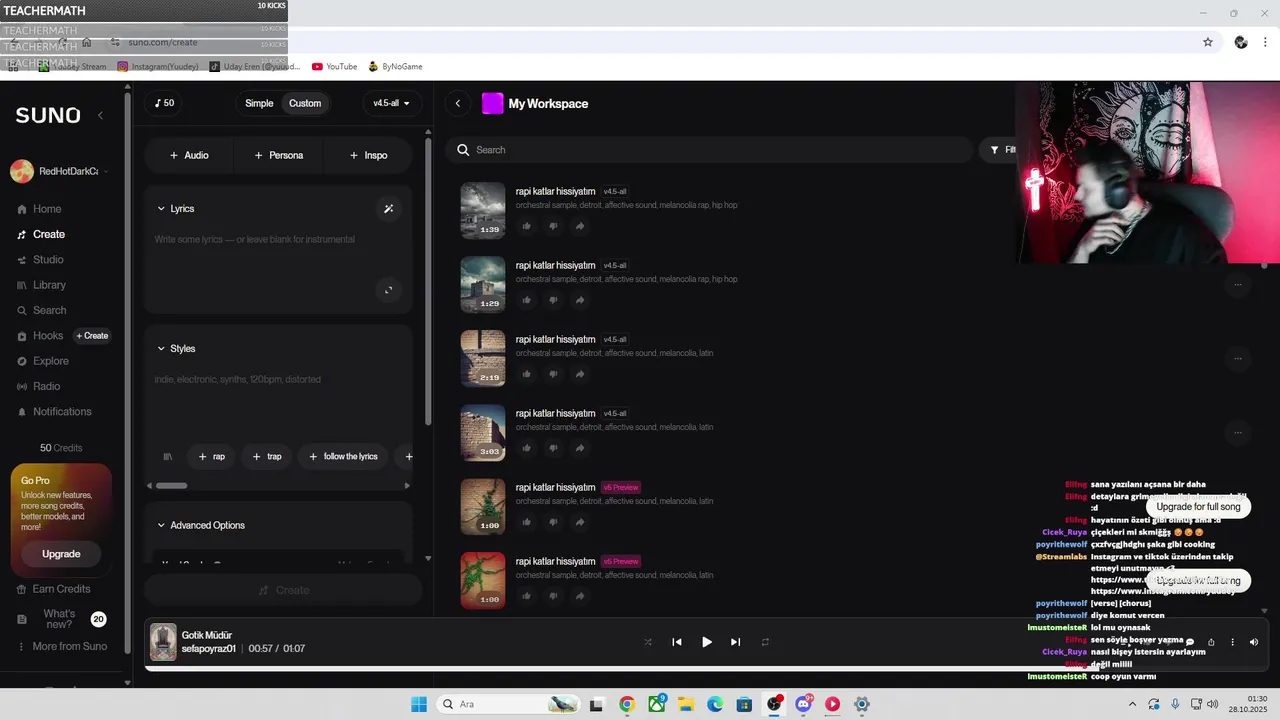Share the 2:19 song

click(579, 374)
